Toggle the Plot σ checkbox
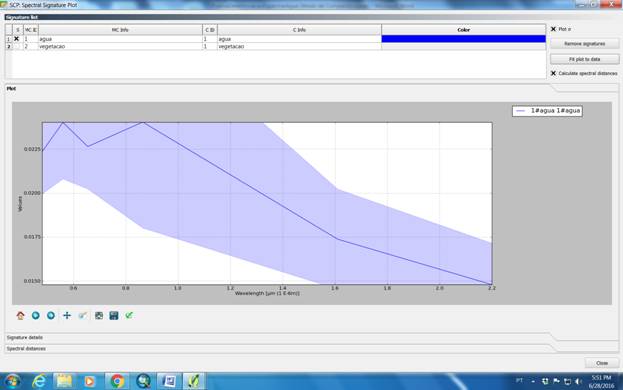The width and height of the screenshot is (623, 390). [x=553, y=29]
